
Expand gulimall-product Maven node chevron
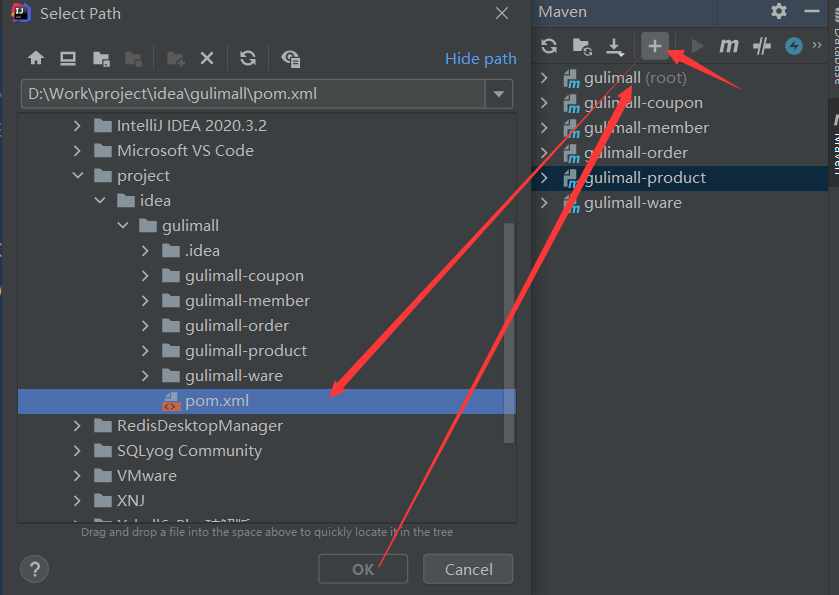coord(544,178)
